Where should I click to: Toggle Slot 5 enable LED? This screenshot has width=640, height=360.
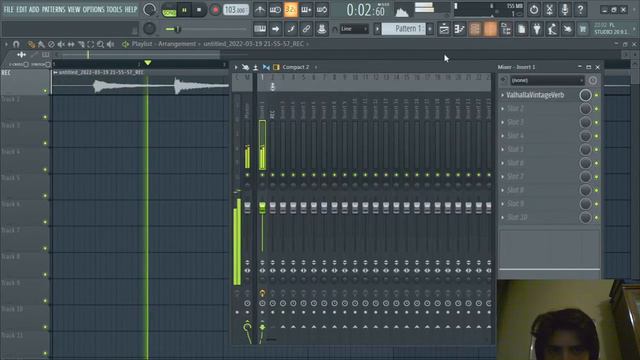(596, 149)
